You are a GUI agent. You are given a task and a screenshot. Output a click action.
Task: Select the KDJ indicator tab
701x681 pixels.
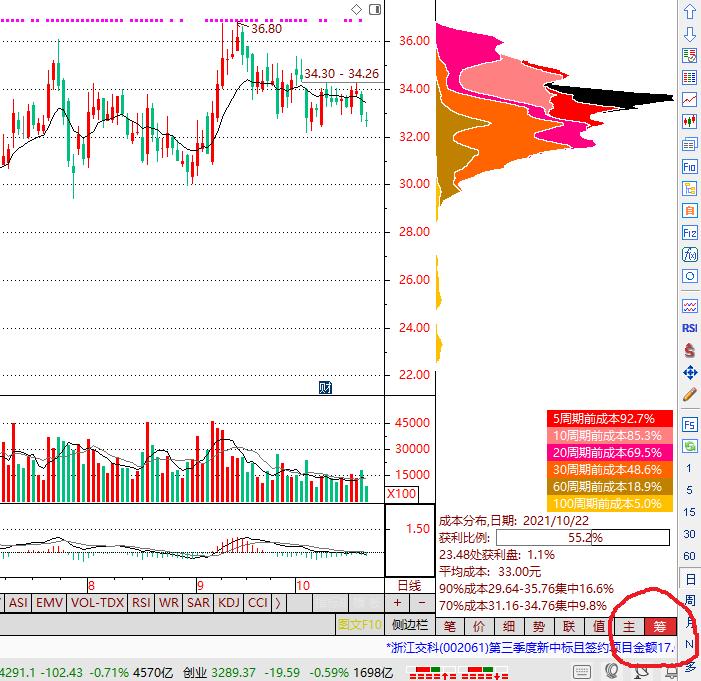(228, 603)
